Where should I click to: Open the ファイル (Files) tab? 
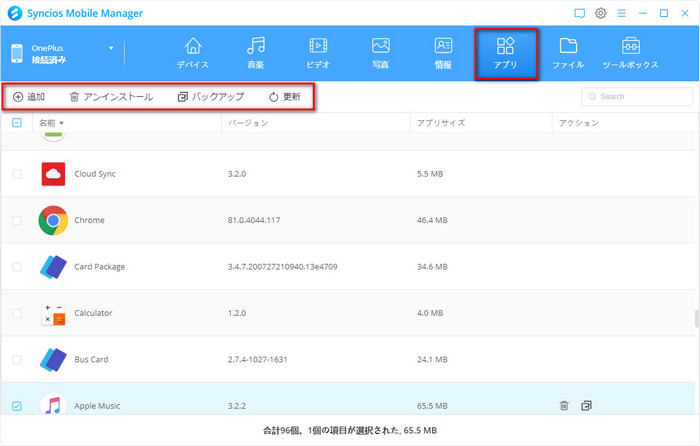click(568, 53)
